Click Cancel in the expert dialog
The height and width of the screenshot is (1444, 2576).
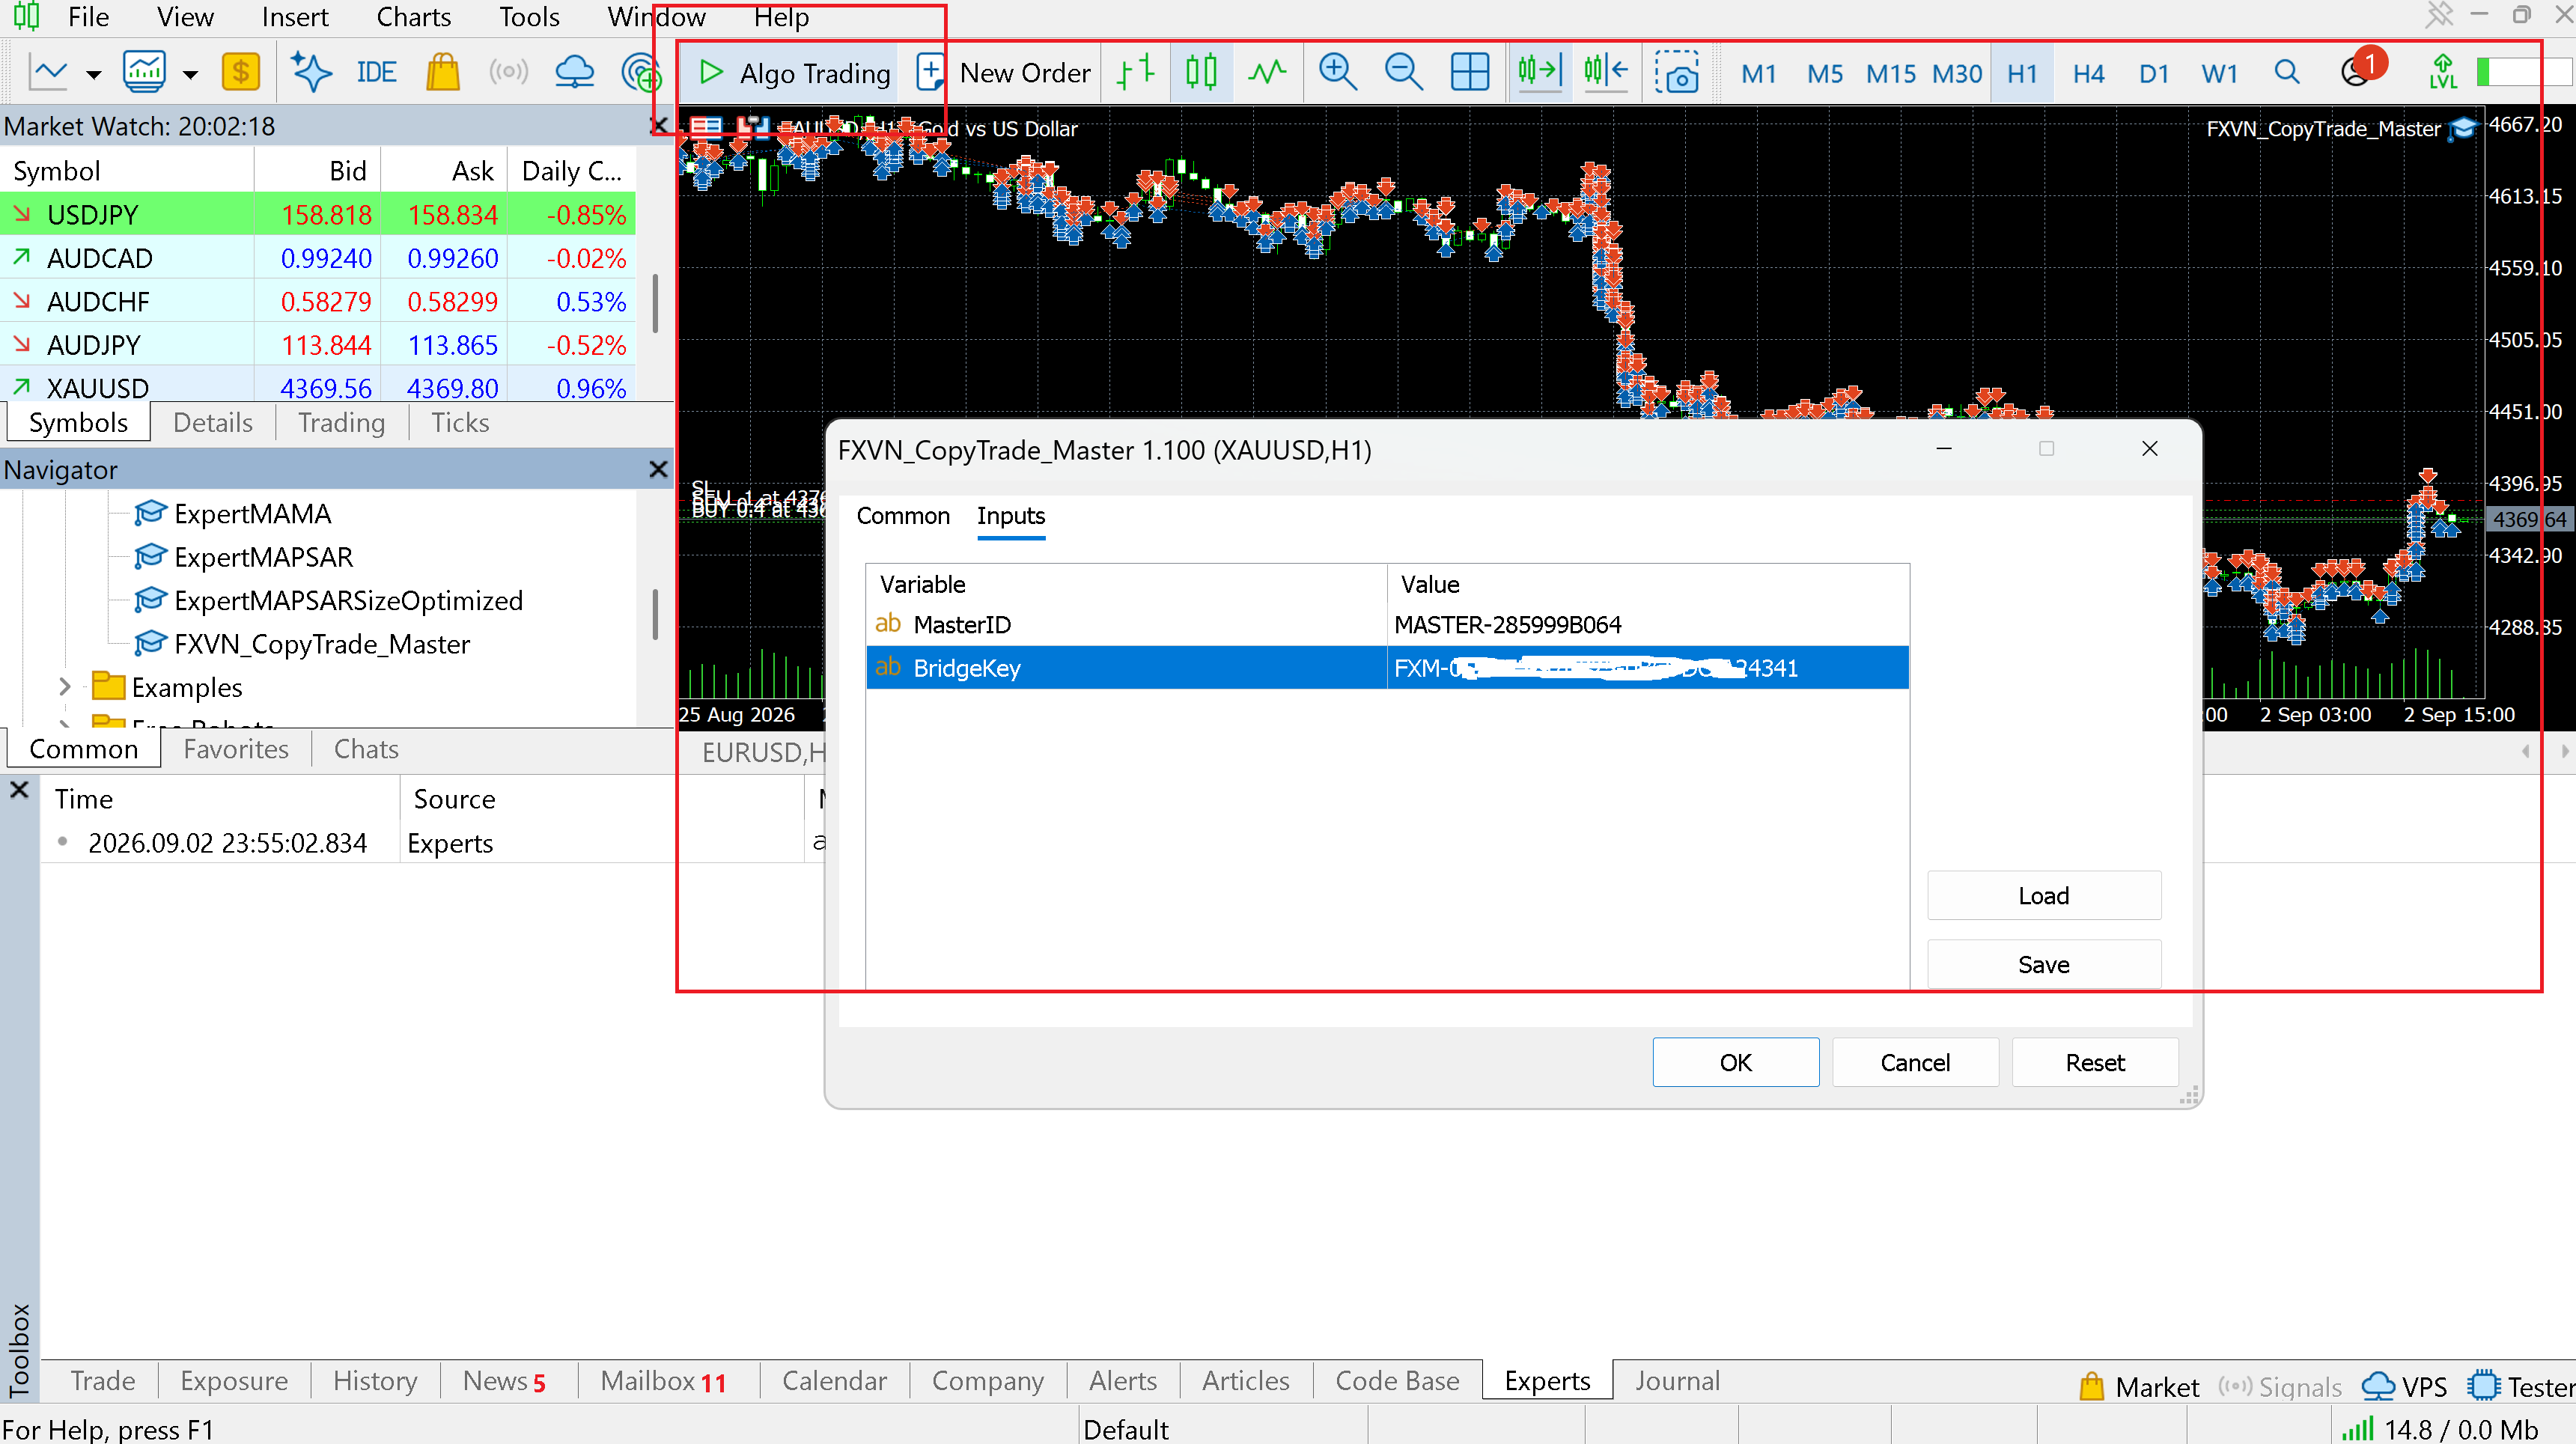(1915, 1062)
